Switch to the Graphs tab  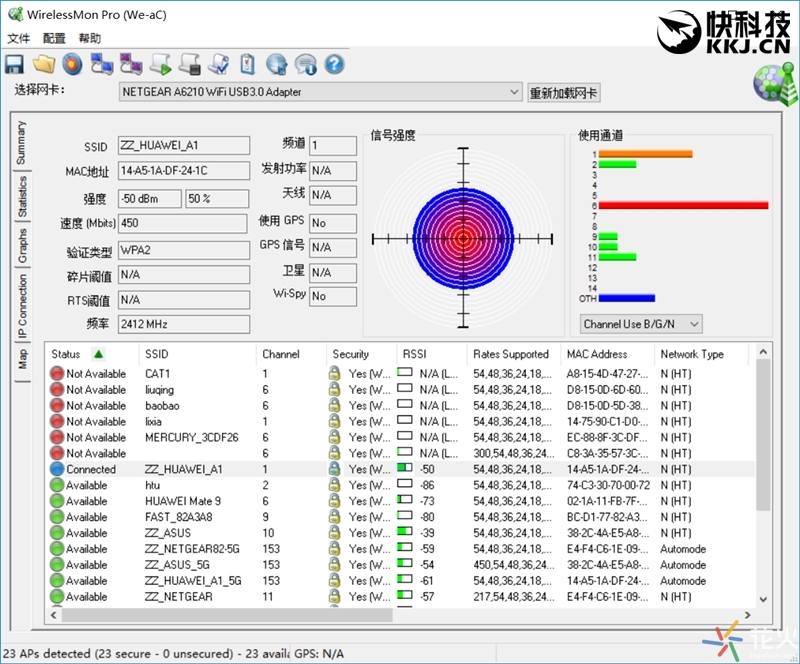click(22, 245)
